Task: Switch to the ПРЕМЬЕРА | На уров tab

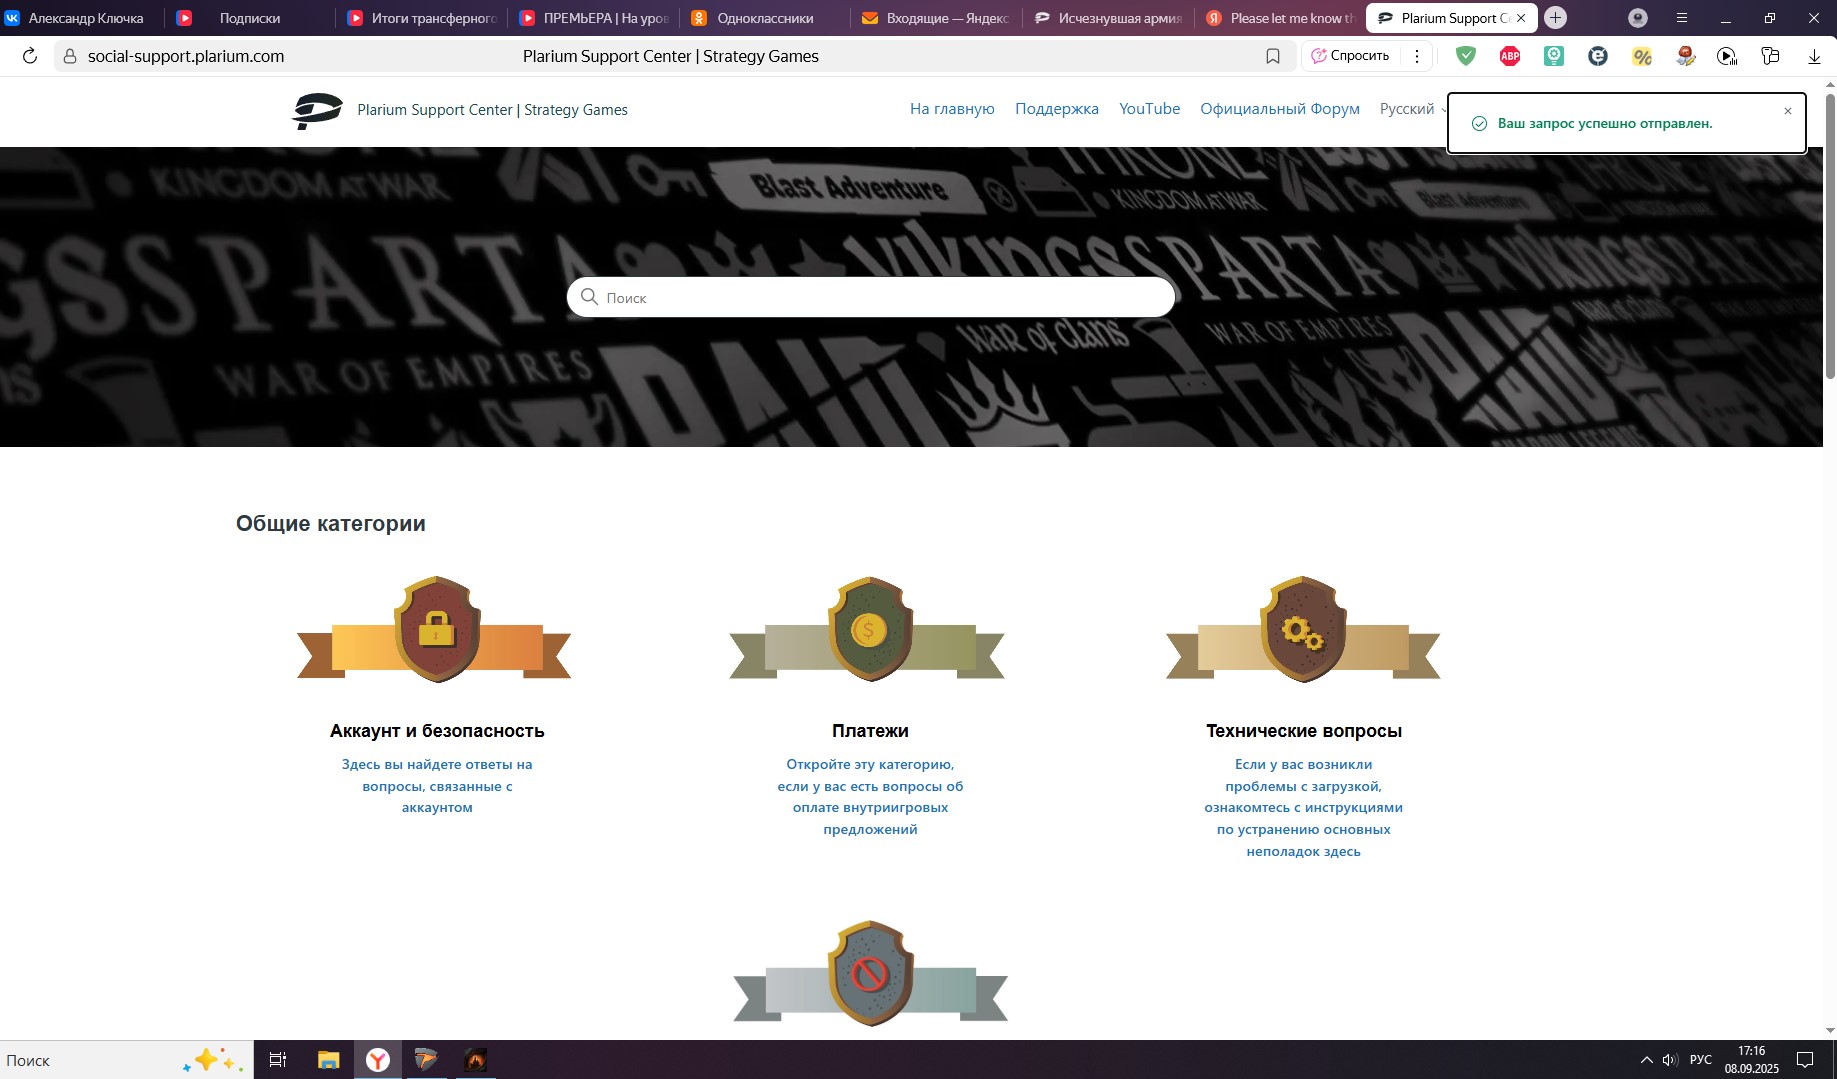Action: point(595,18)
